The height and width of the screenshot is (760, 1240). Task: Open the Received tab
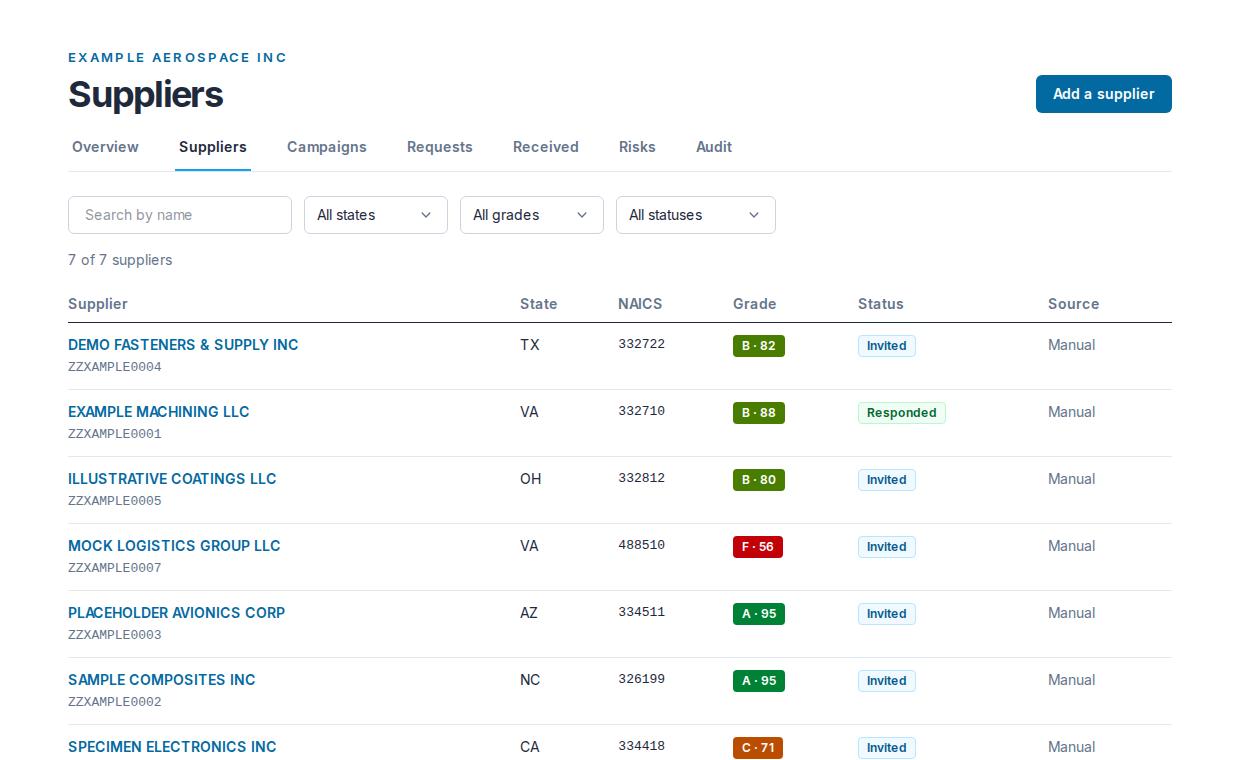546,147
